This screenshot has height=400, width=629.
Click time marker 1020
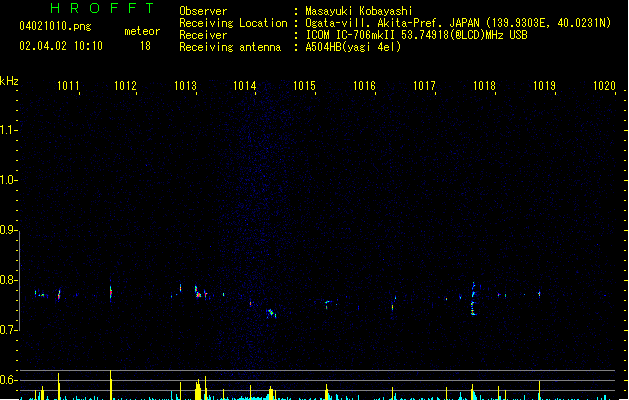(x=604, y=86)
